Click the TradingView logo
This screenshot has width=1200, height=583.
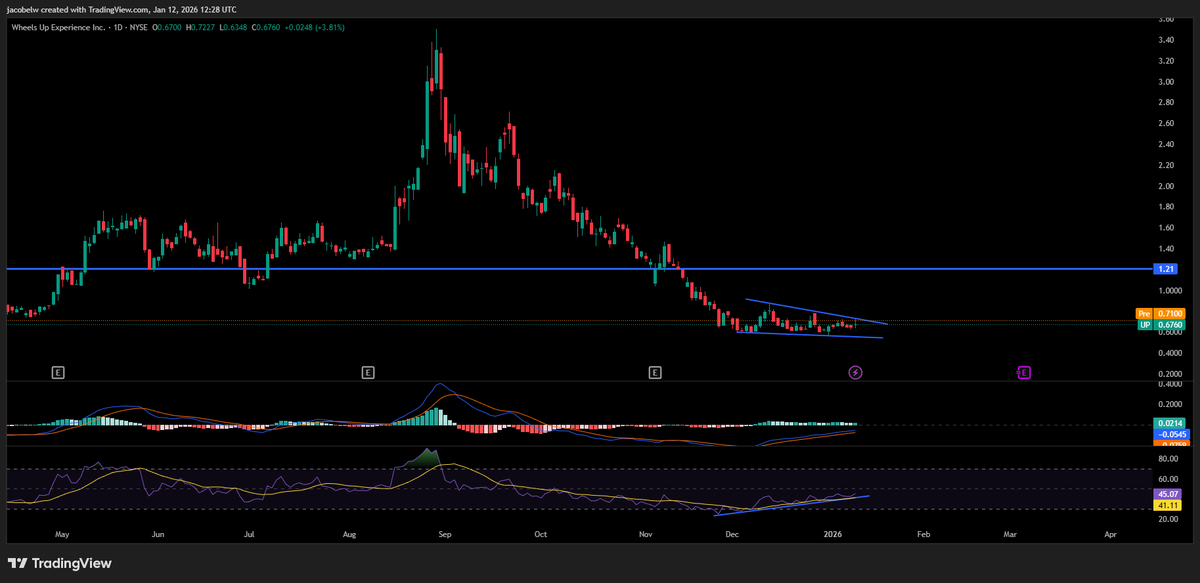[60, 563]
